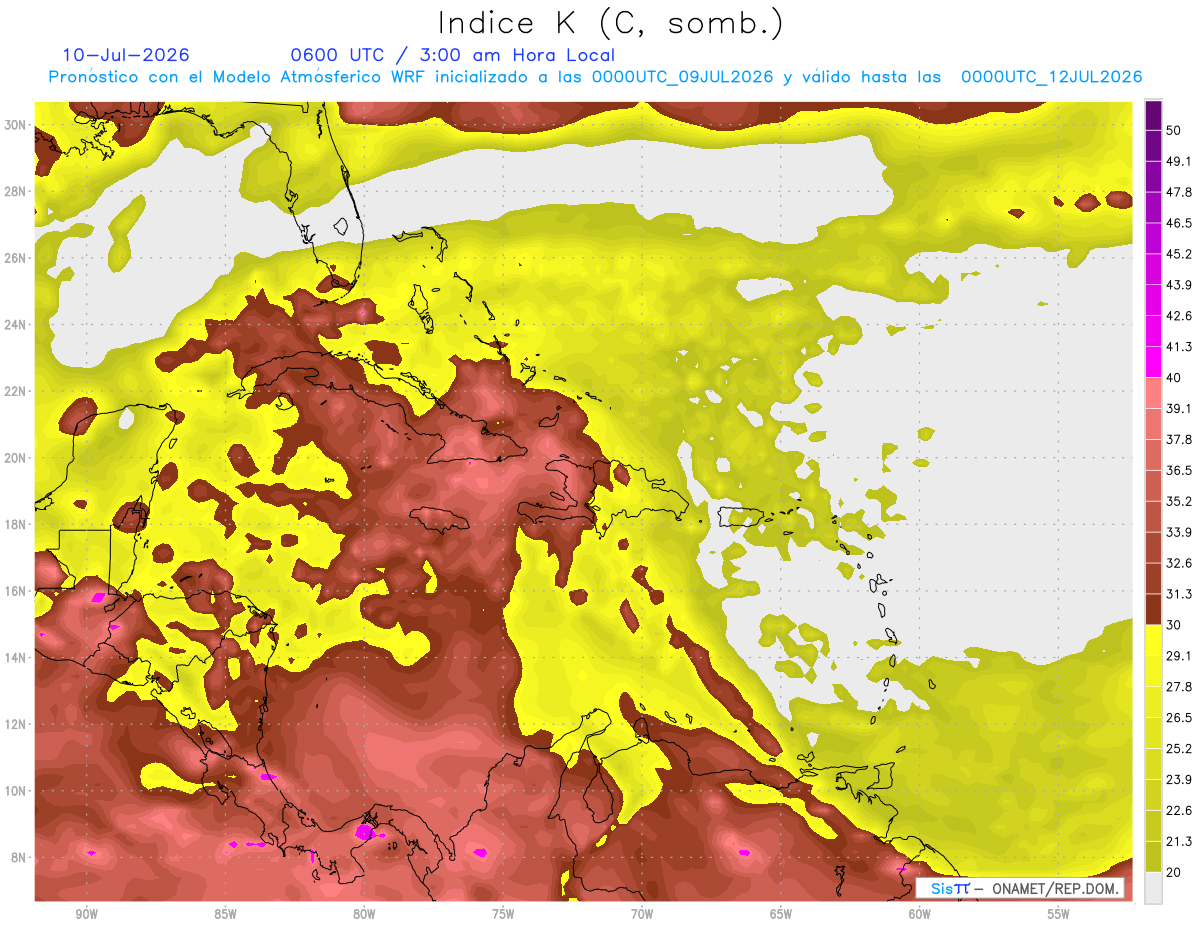
Task: Click the '0000UTC_12JUL2026' valid-until time text
Action: coord(1052,77)
